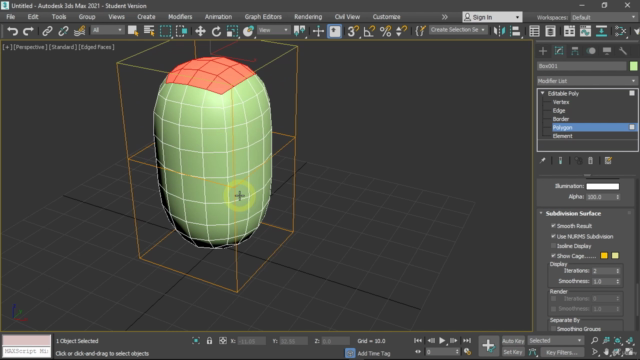The height and width of the screenshot is (360, 640).
Task: Switch to the Motion command panel tab
Action: [591, 51]
